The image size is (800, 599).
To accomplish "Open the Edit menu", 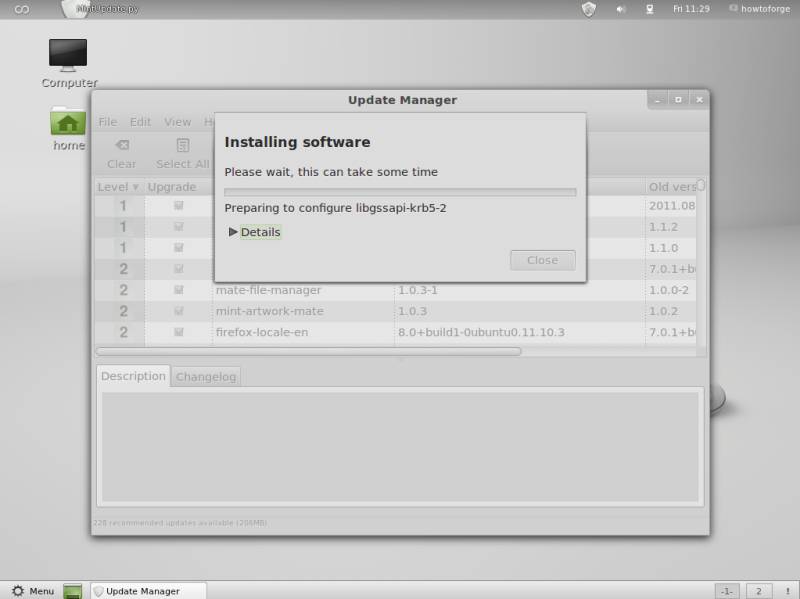I will (140, 122).
